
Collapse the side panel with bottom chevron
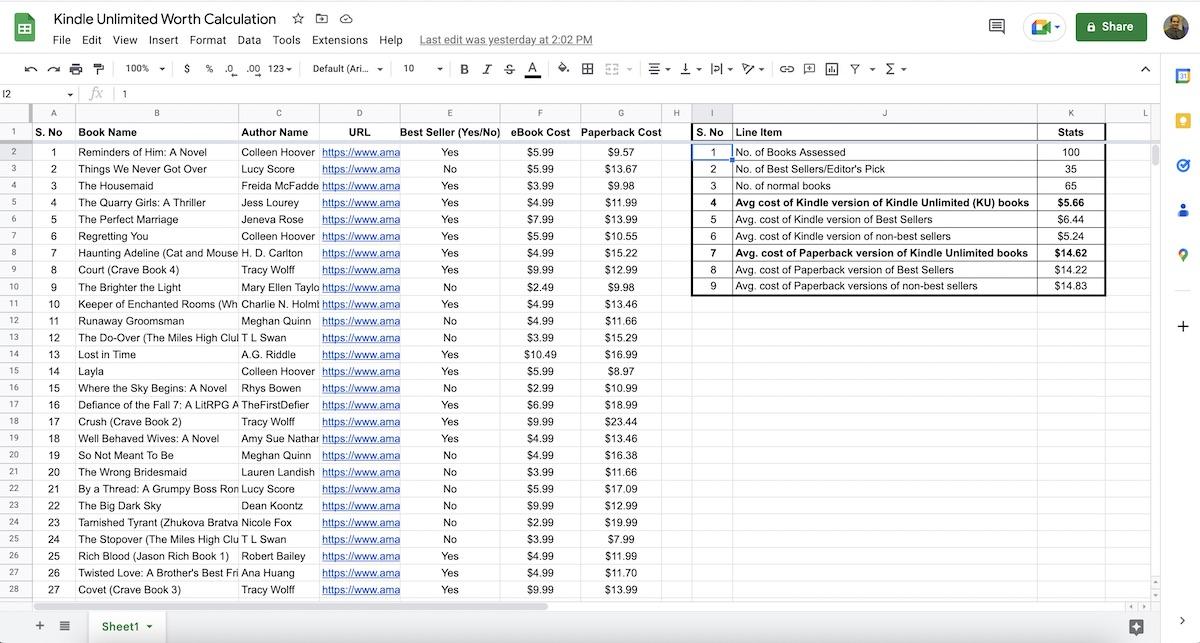click(1182, 621)
